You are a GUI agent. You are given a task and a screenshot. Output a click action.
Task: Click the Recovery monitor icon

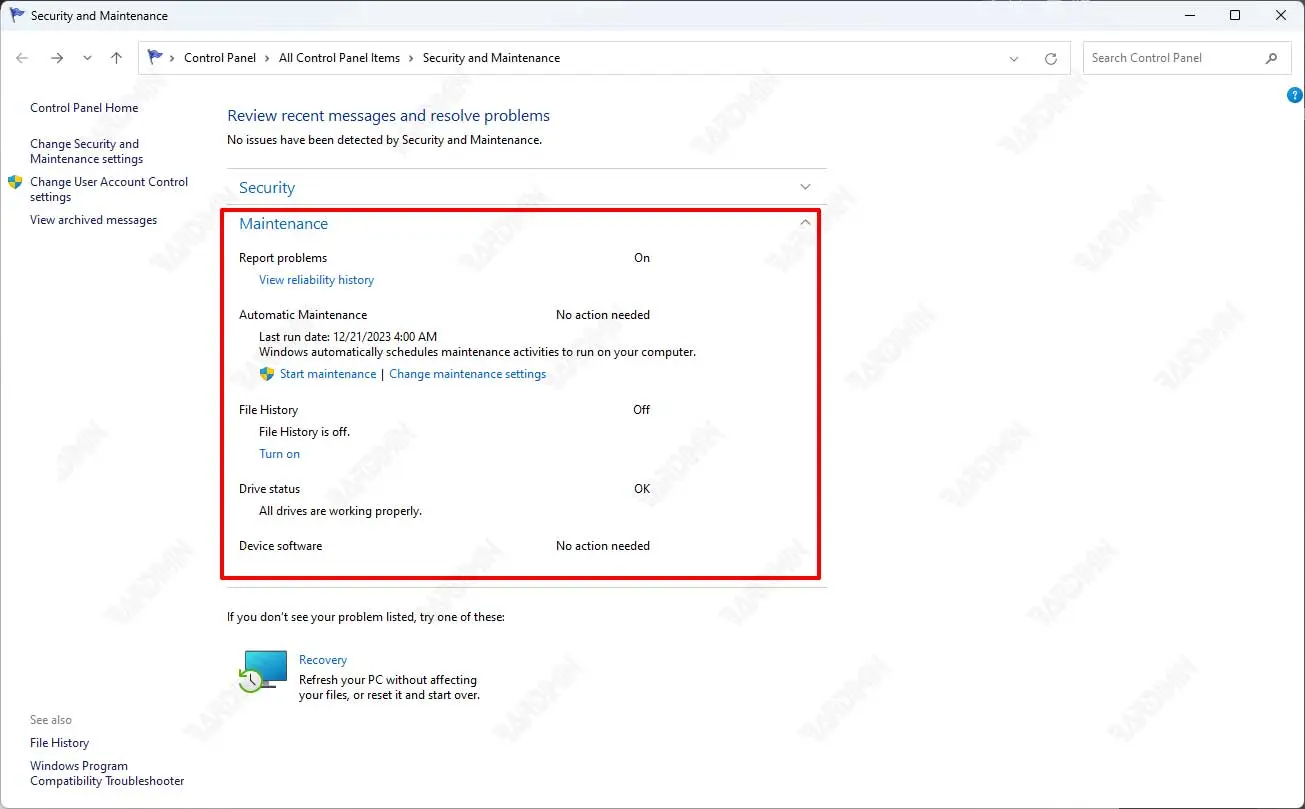[263, 670]
